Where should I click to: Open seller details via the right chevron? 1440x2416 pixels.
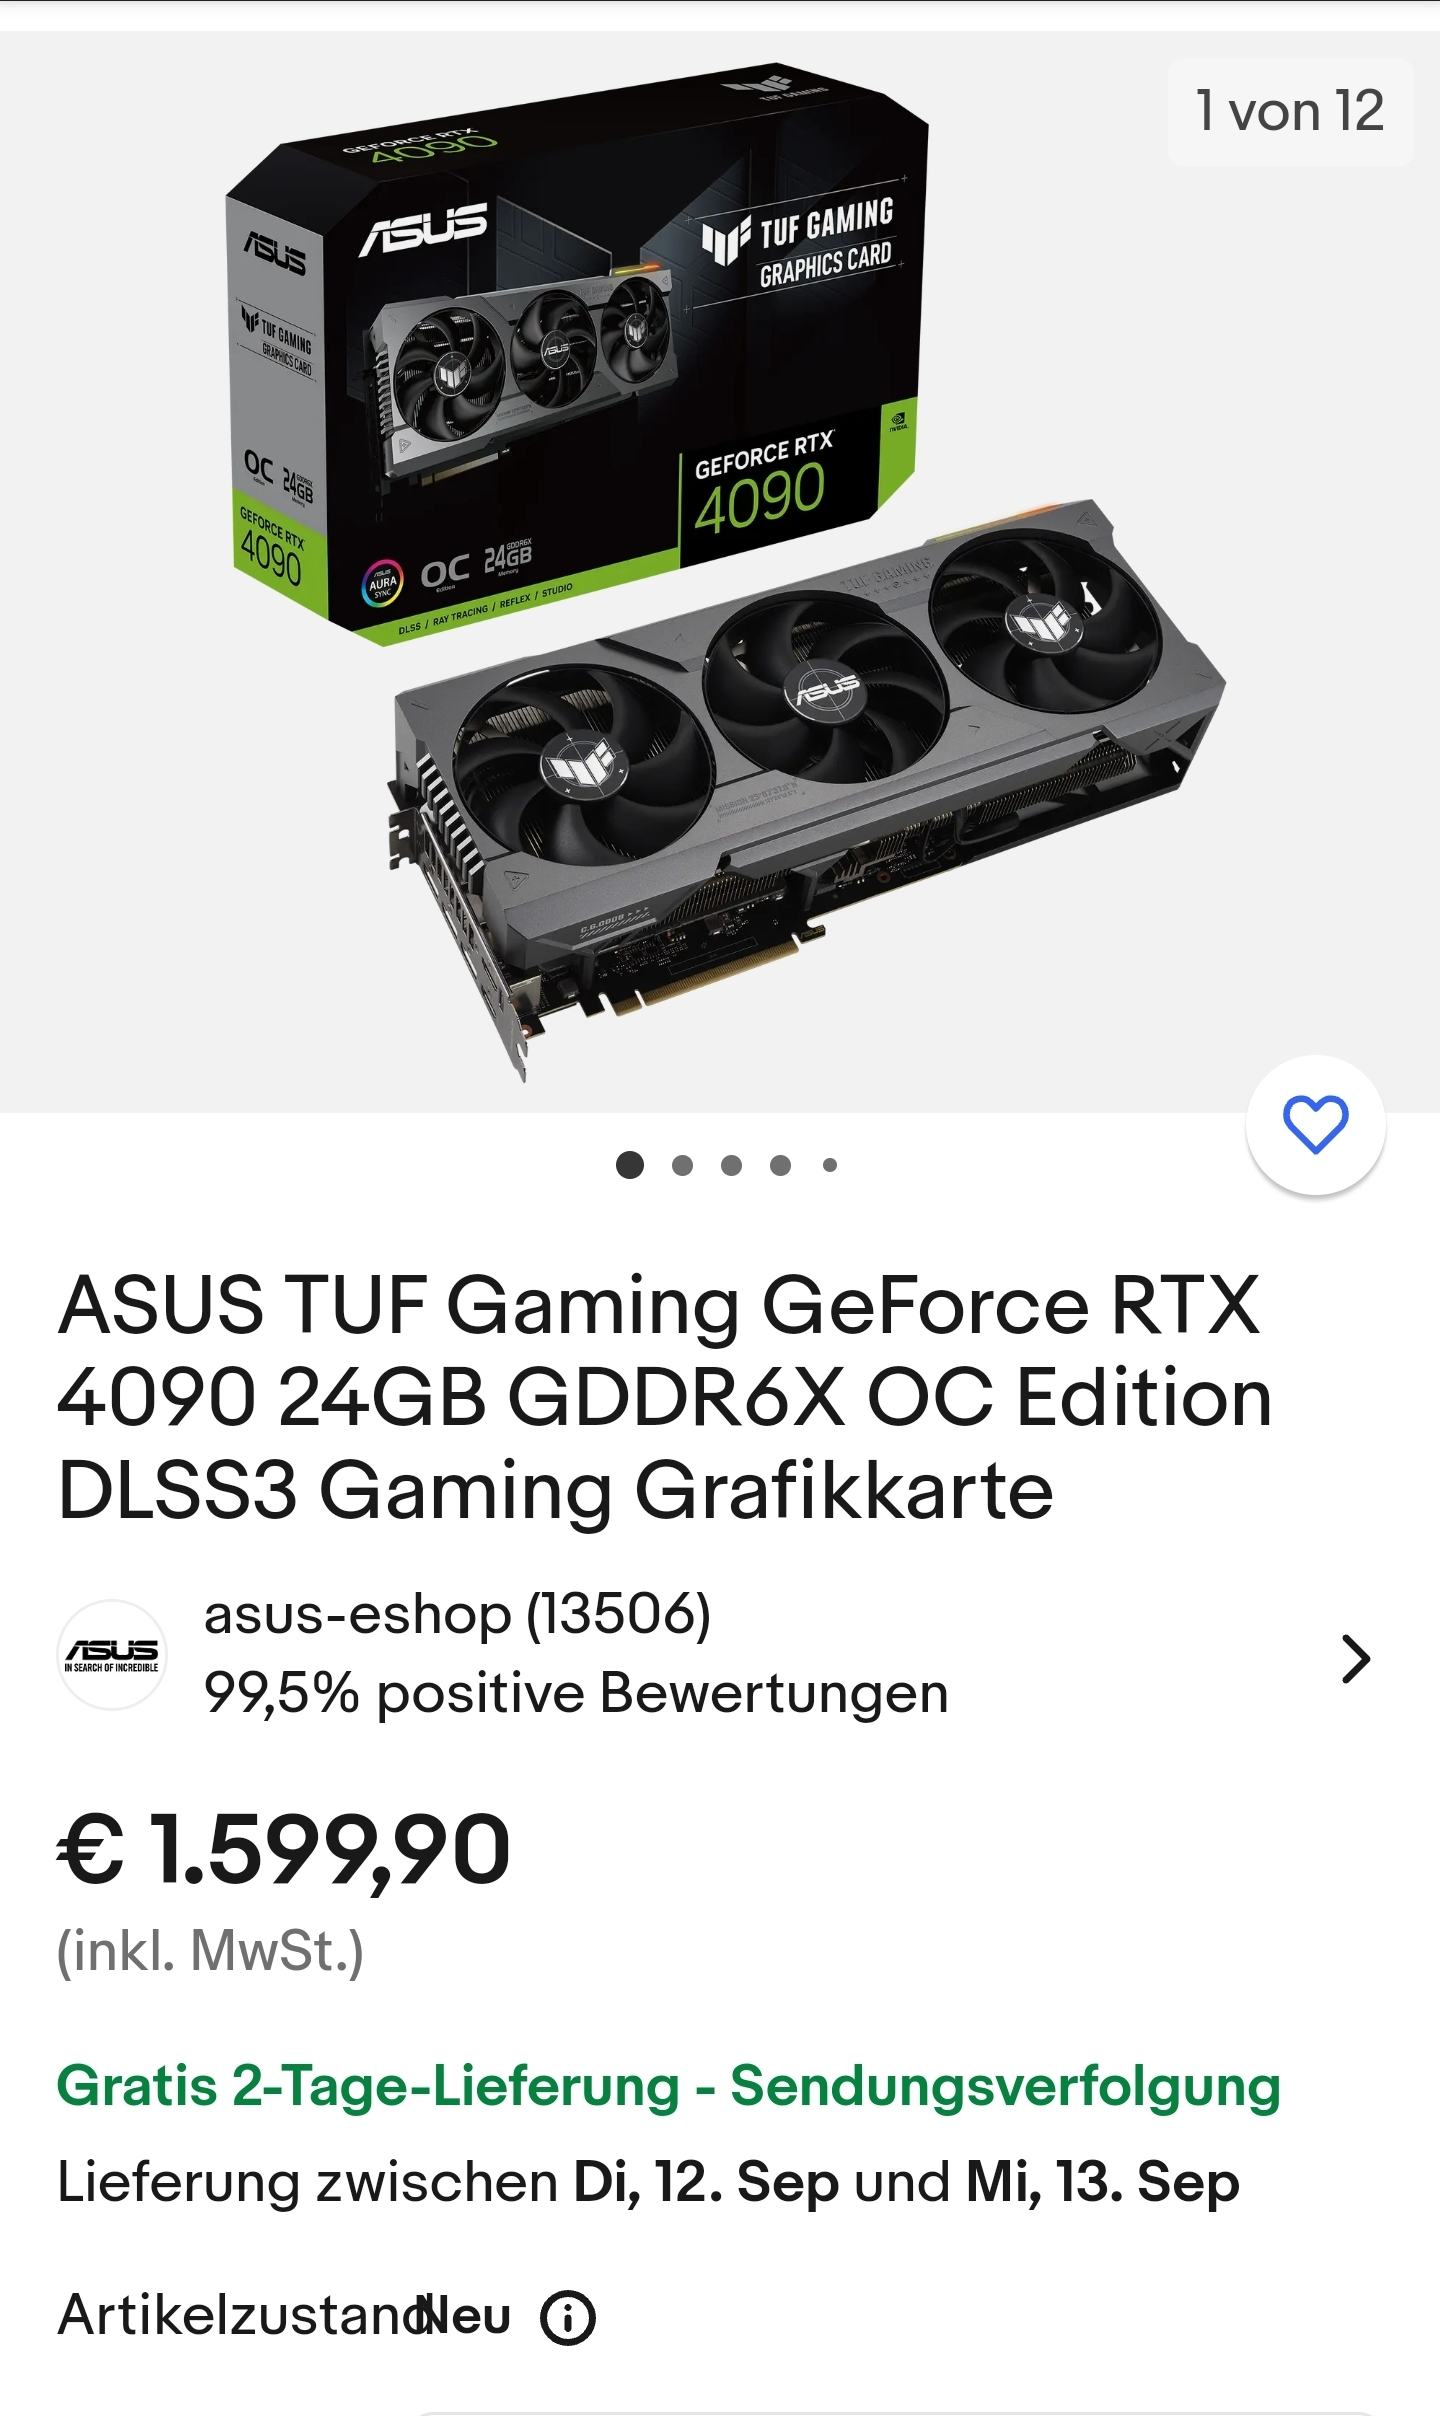point(1355,1660)
